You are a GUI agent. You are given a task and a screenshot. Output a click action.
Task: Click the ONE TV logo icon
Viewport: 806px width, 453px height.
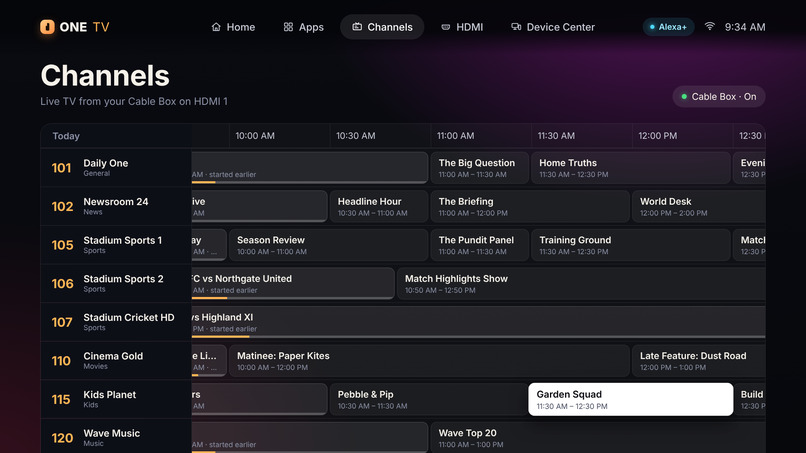47,27
